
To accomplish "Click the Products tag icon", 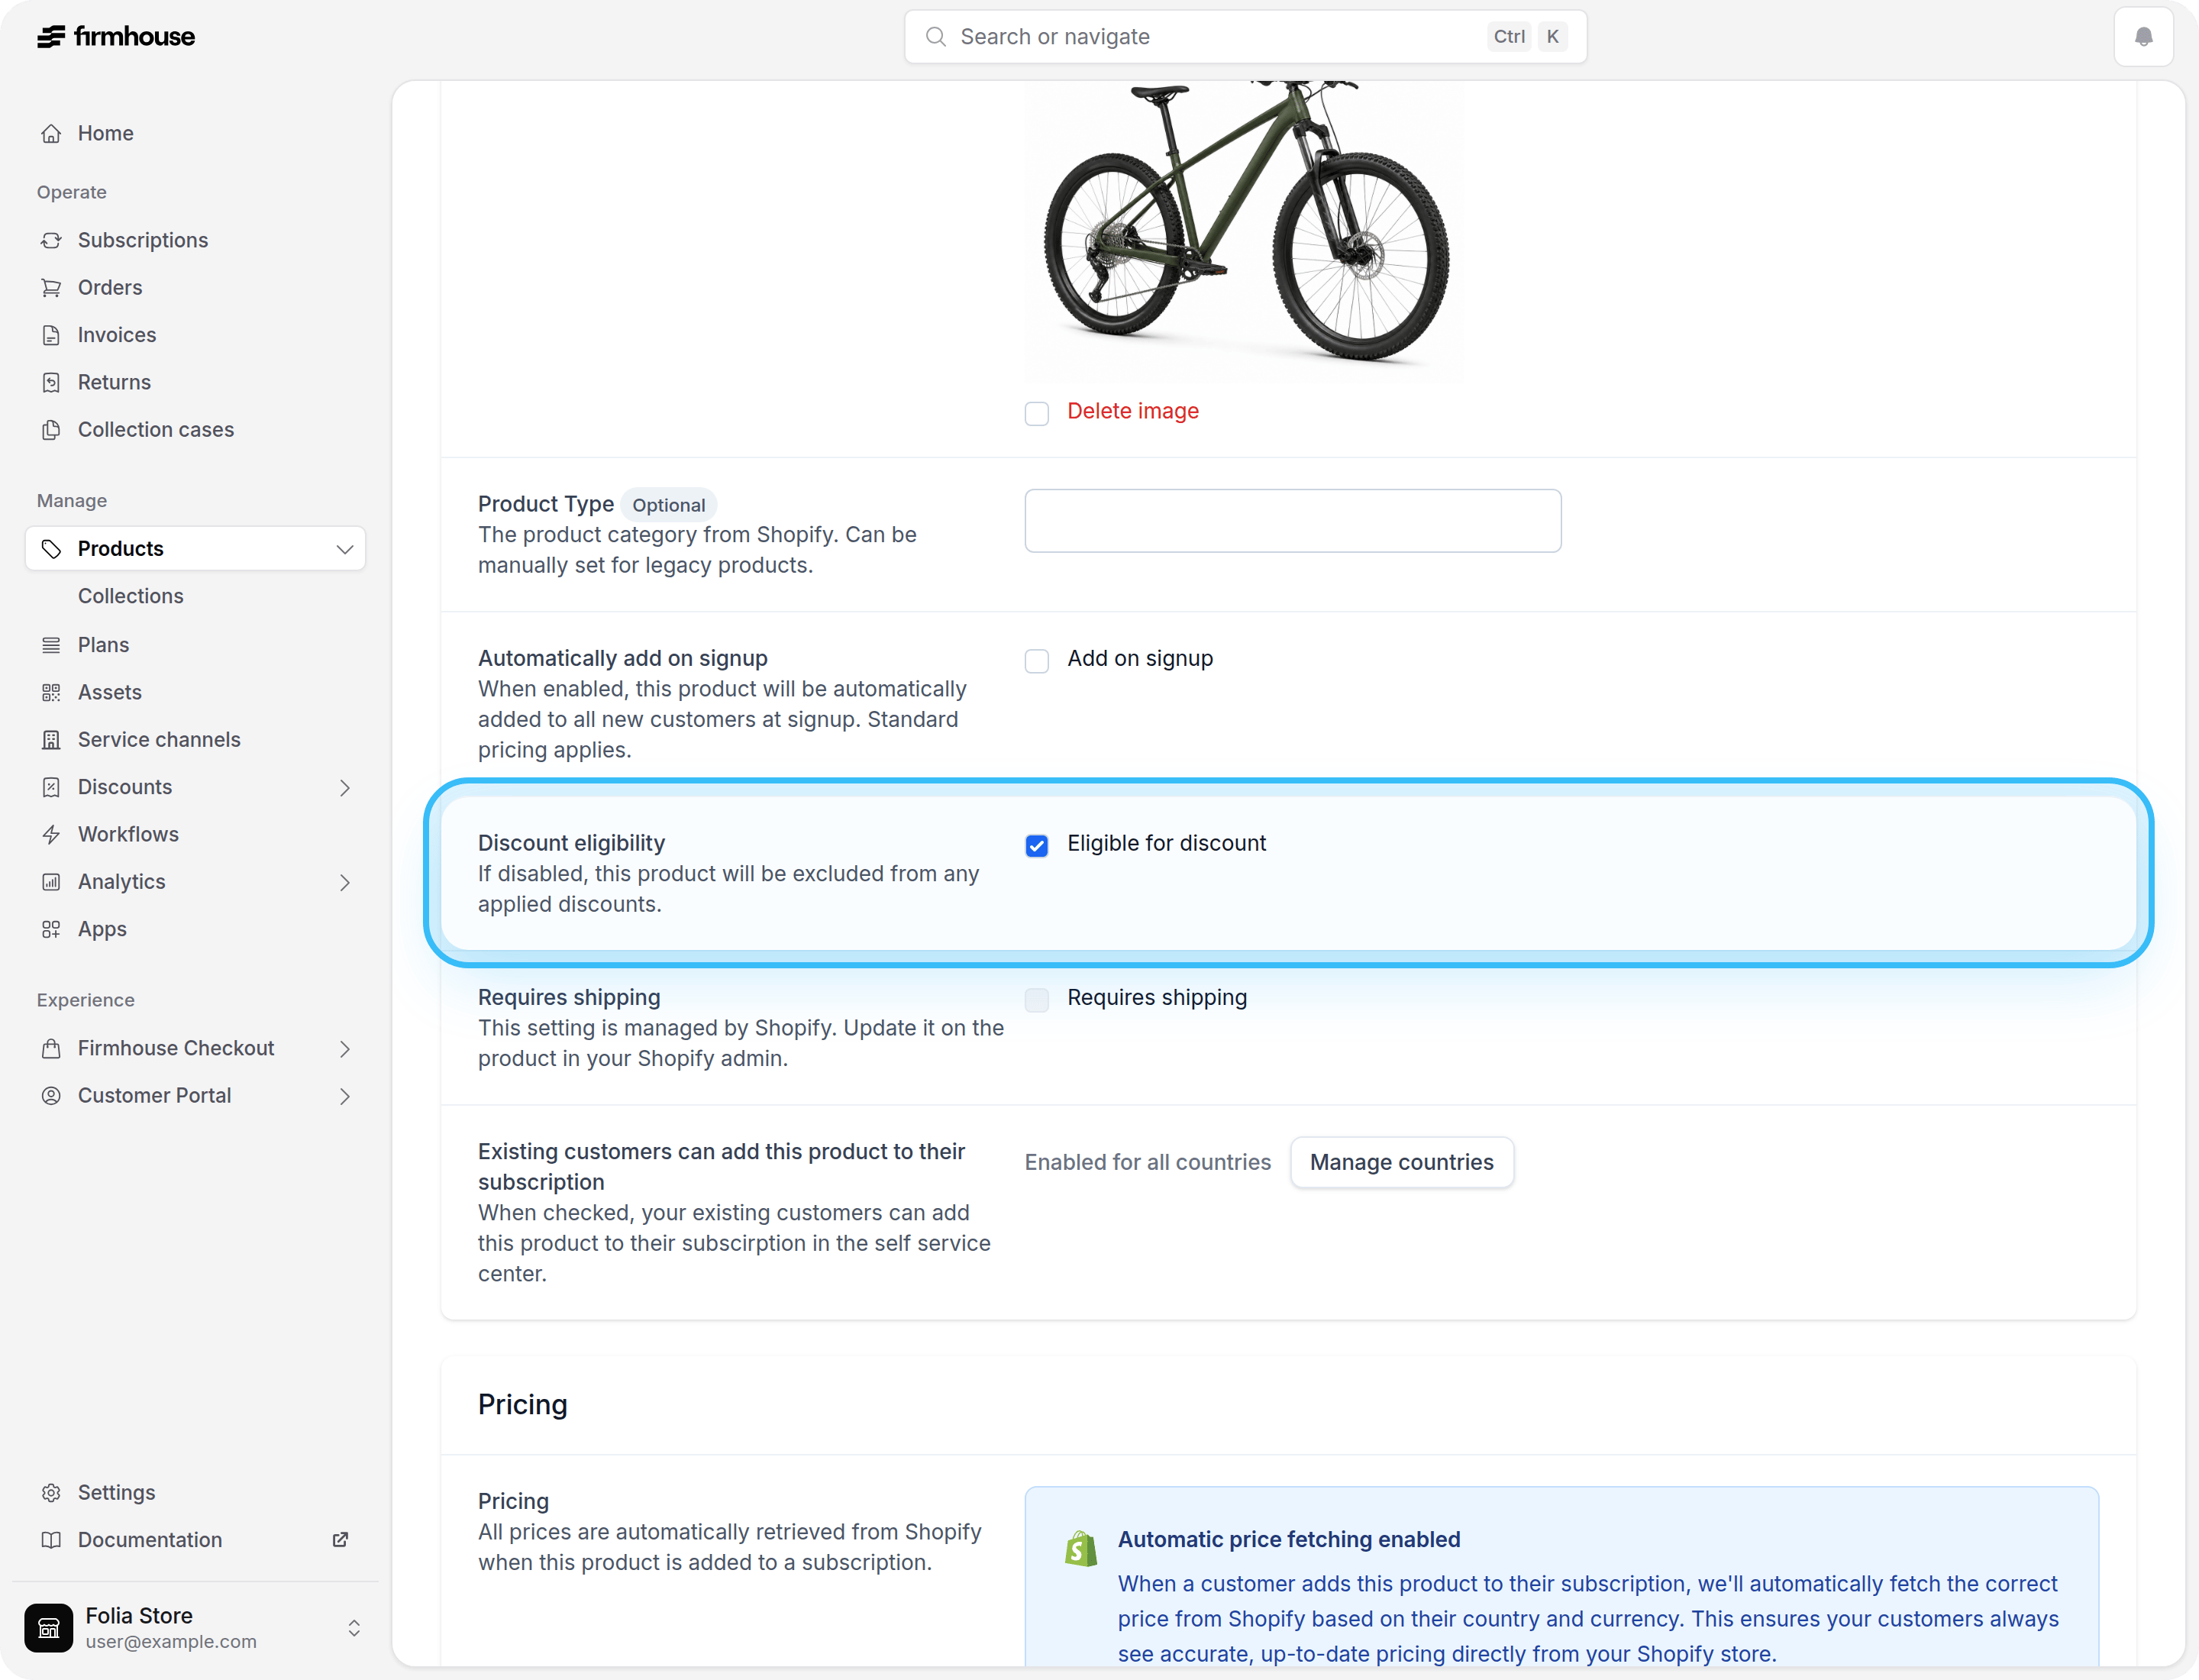I will (x=51, y=549).
